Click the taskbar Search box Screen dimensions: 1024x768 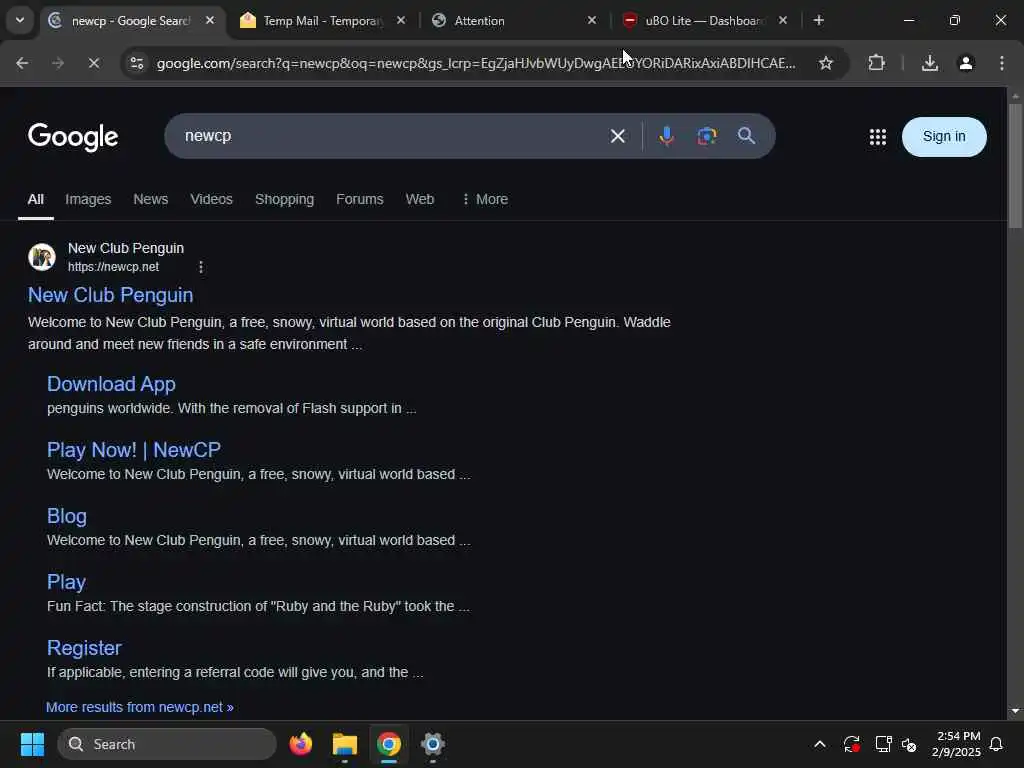(x=167, y=744)
